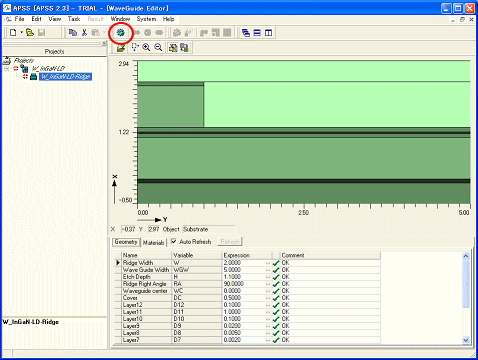This screenshot has height=360, width=478.
Task: Click the import folder icon in editor toolbar
Action: coord(121,48)
